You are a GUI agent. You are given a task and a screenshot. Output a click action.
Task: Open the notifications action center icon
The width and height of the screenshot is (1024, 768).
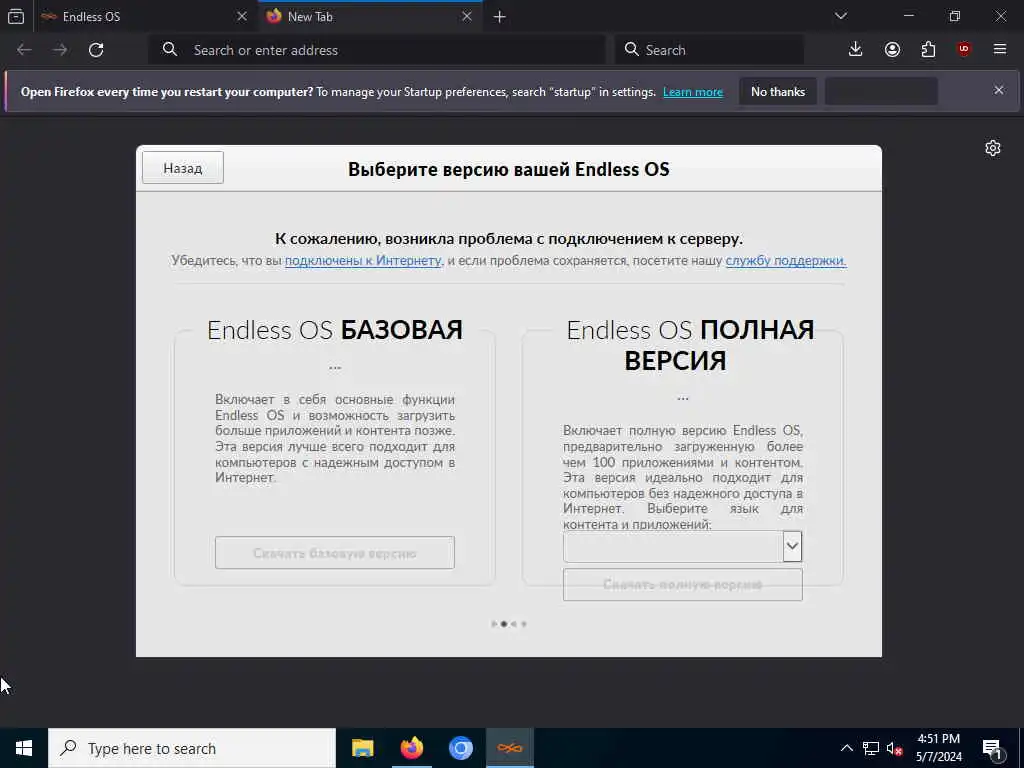coord(992,749)
